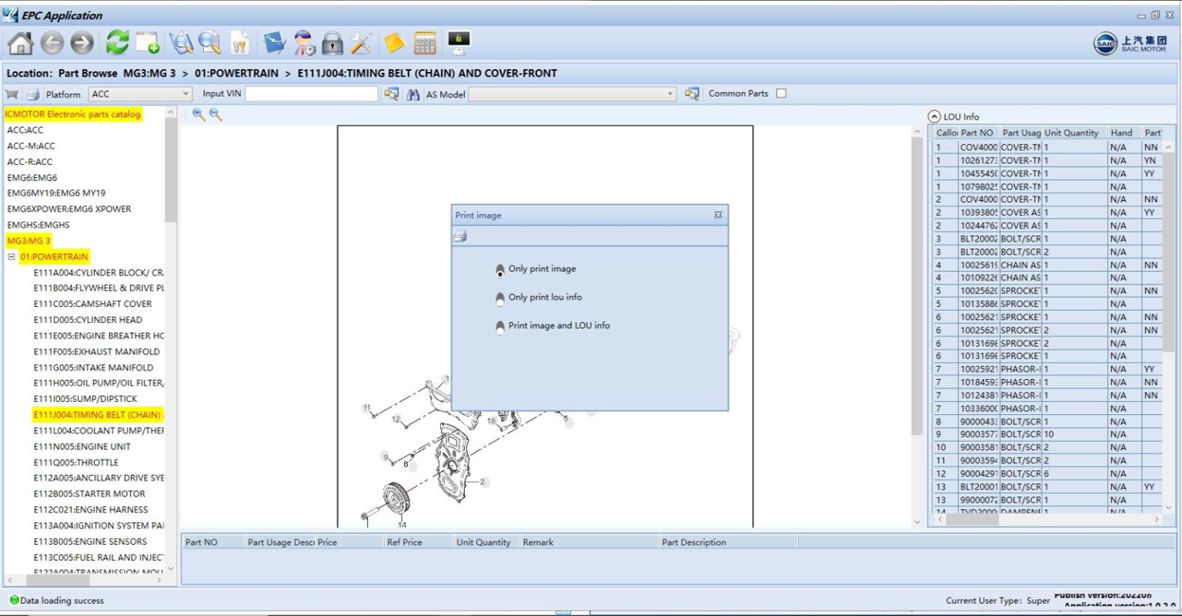Select E111C005:CAMSHAFT COVER in the tree
The height and width of the screenshot is (616, 1182).
coord(93,304)
